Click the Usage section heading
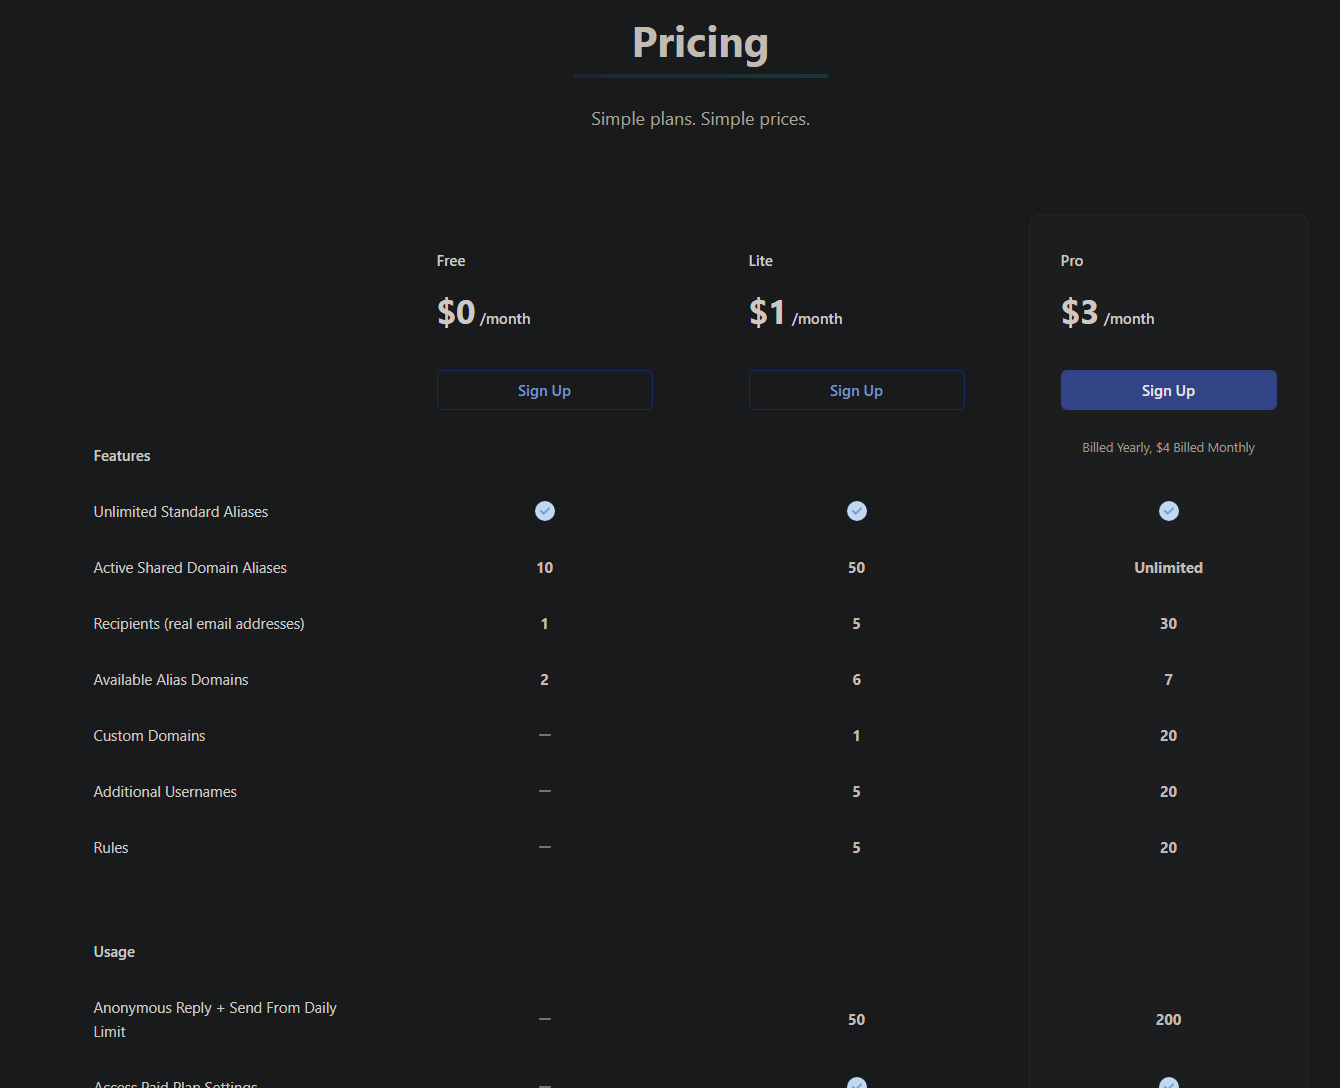Viewport: 1340px width, 1088px height. [x=114, y=952]
